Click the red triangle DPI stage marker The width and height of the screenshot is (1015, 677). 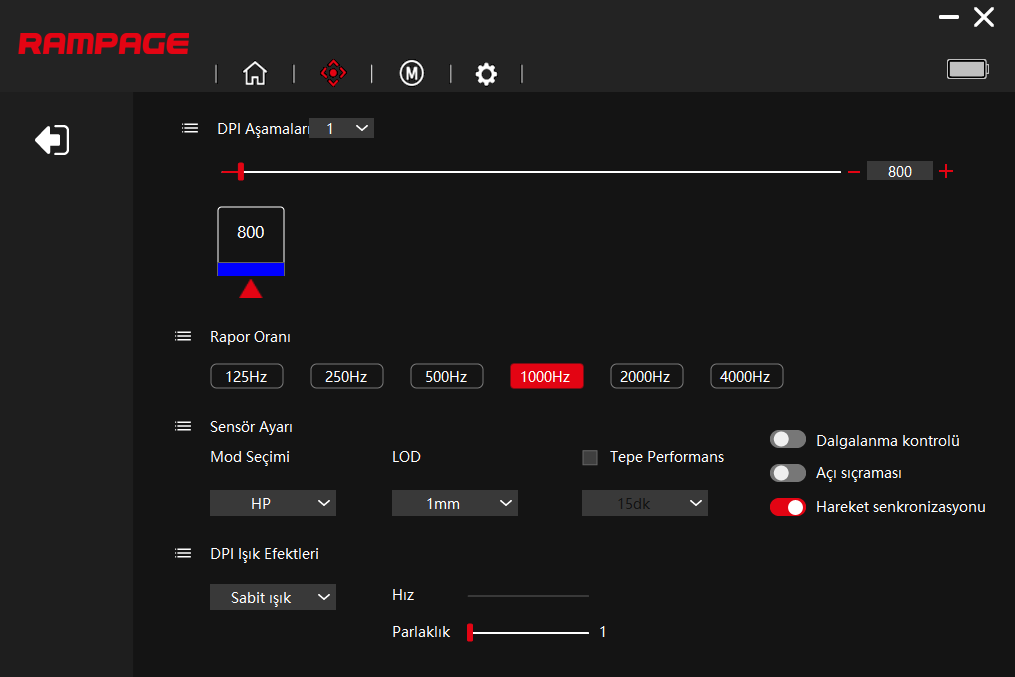point(251,289)
